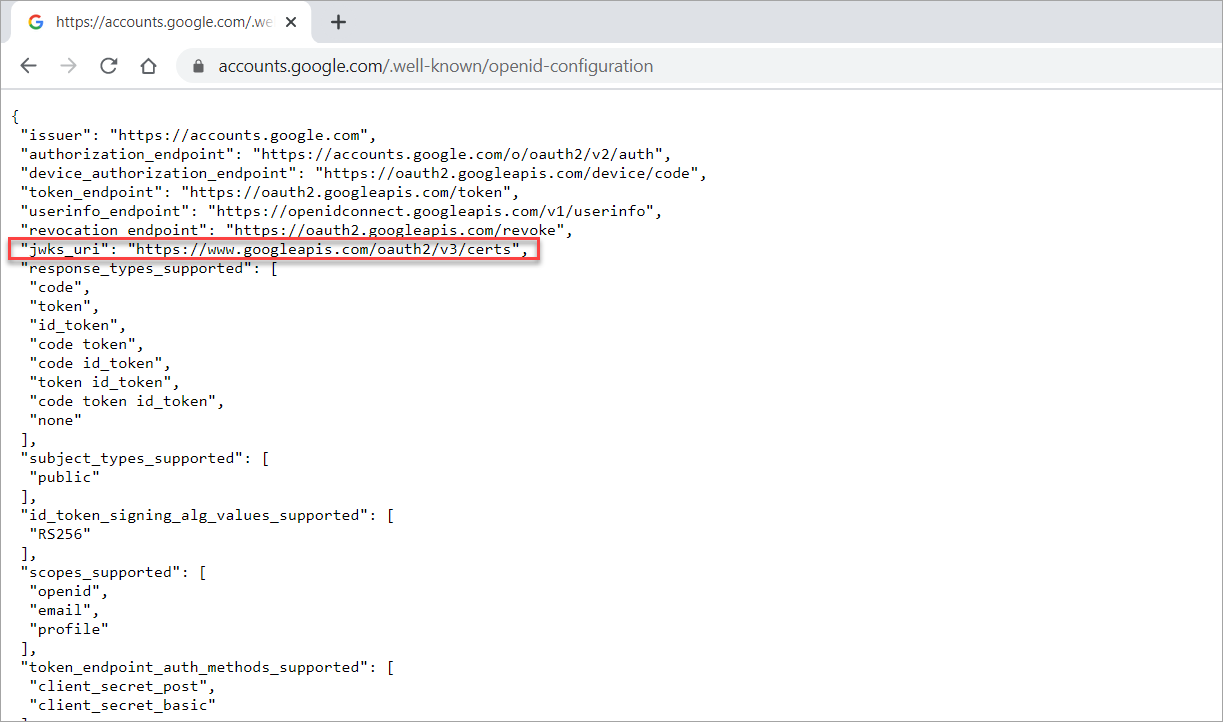Click the "issuer" line
Viewport: 1223px width, 722px height.
197,135
